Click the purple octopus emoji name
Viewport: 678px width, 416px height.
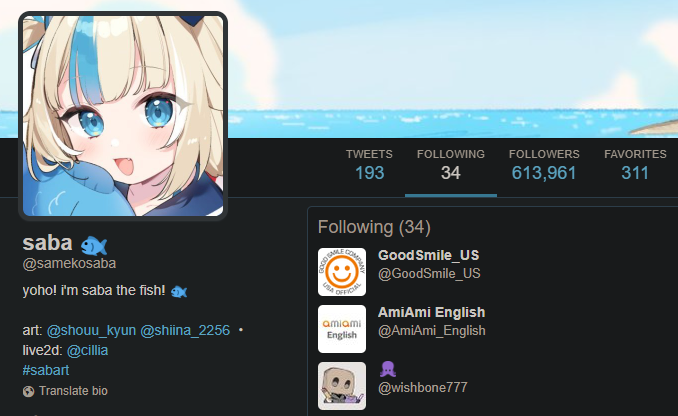388,369
